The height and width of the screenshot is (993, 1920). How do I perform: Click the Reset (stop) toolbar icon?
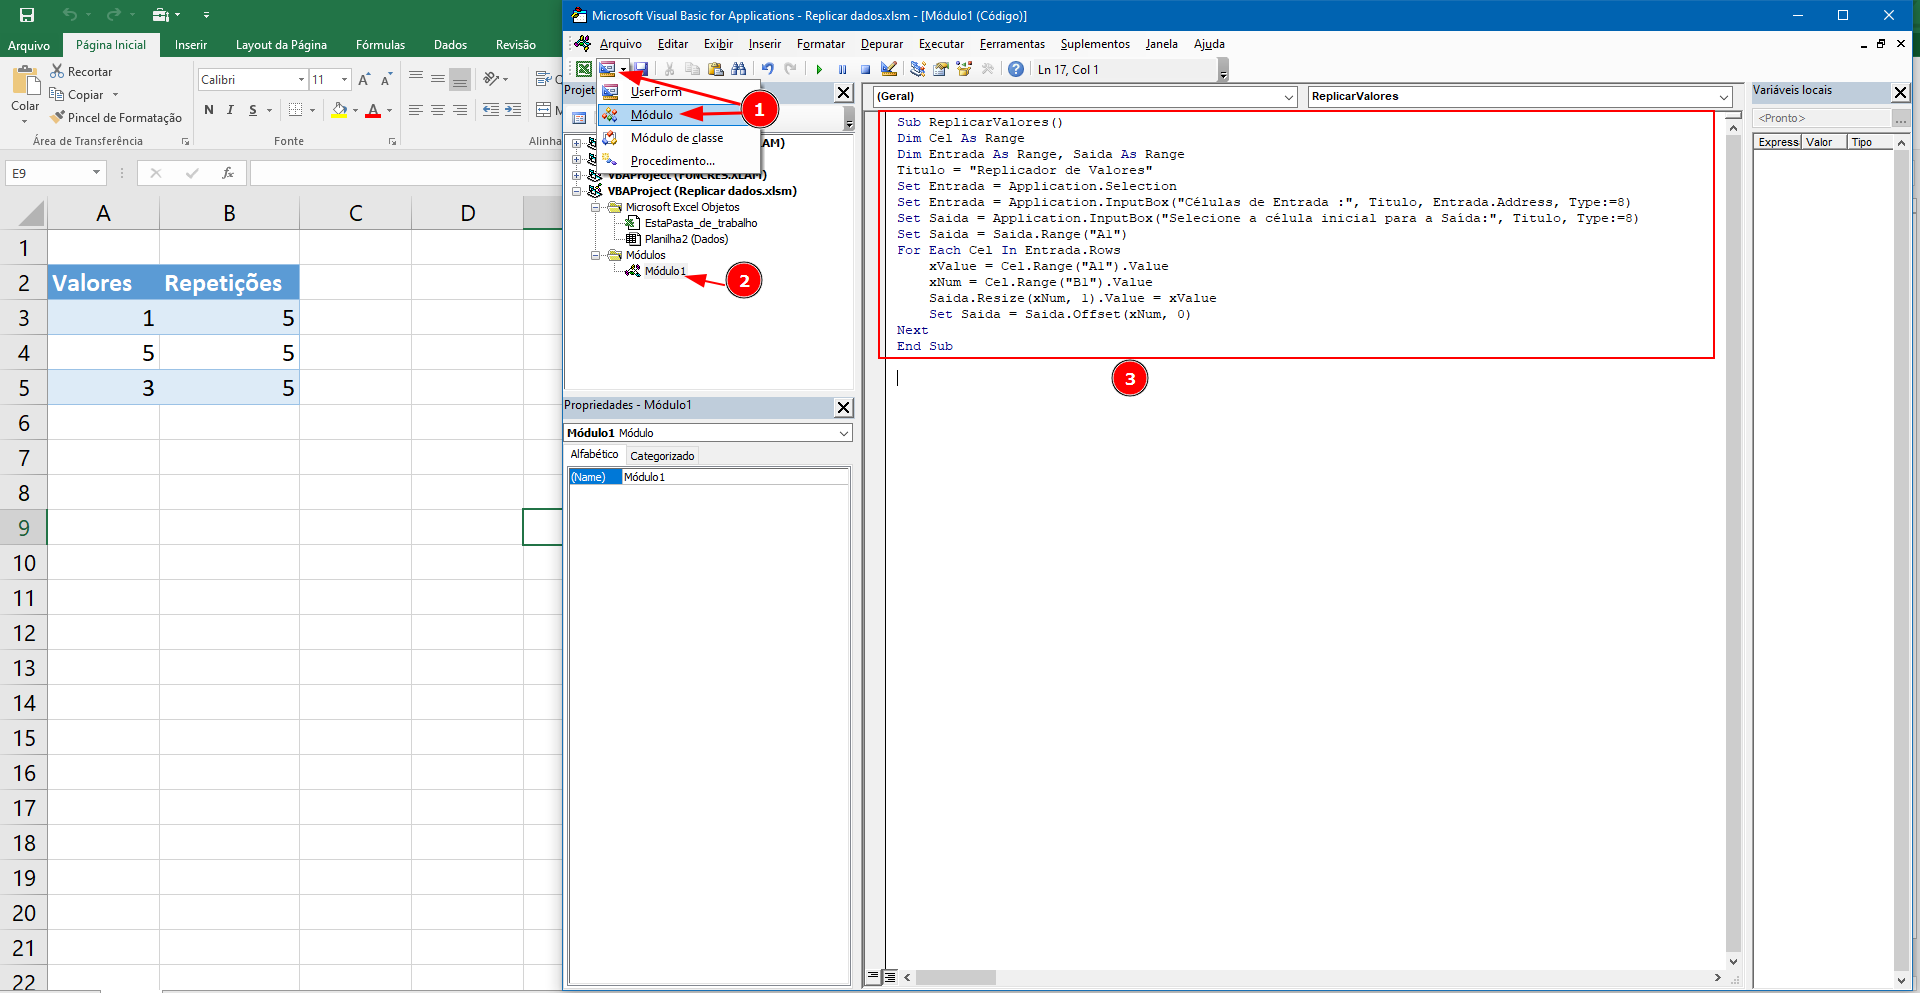pos(865,69)
